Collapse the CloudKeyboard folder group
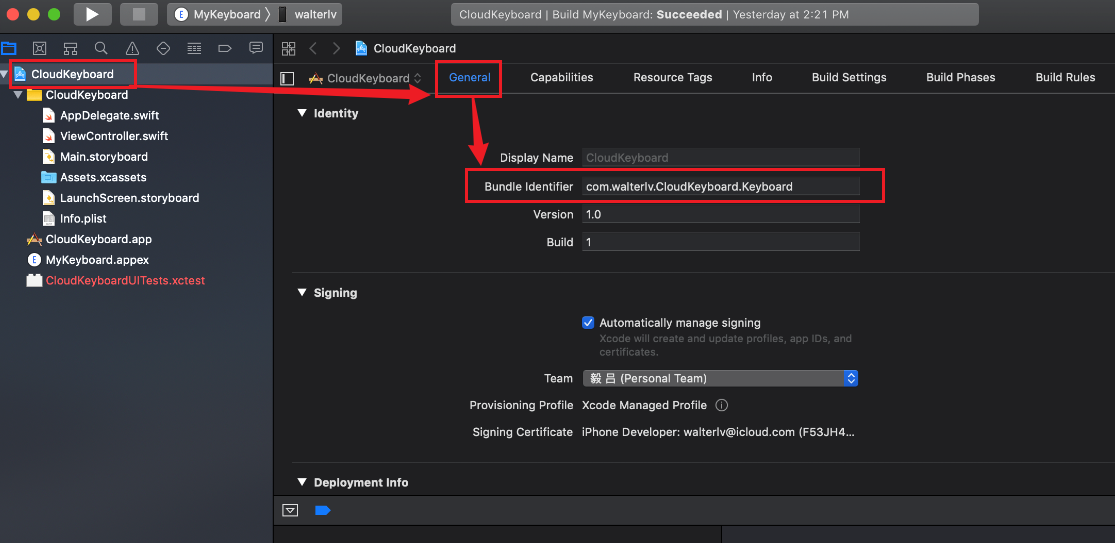Screen dimensions: 1115x543 point(18,95)
